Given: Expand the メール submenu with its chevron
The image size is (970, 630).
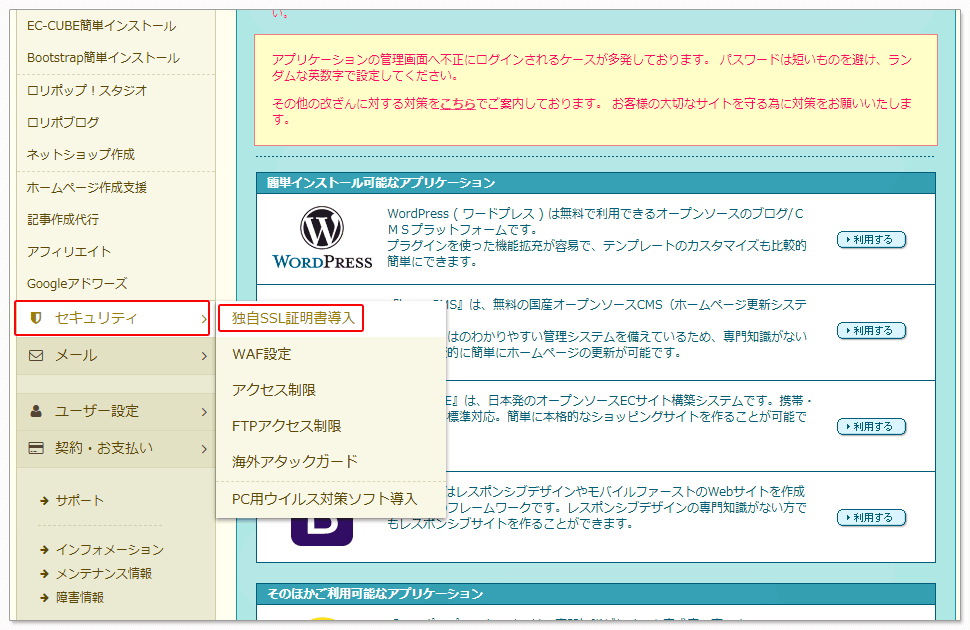Looking at the screenshot, I should [x=205, y=355].
